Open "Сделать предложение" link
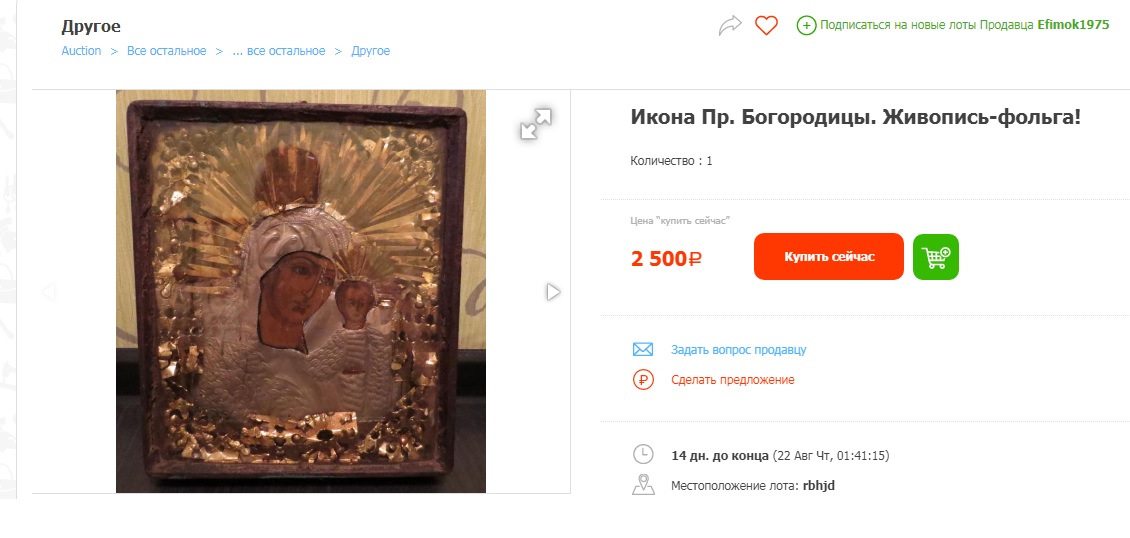The image size is (1130, 538). pyautogui.click(x=732, y=380)
